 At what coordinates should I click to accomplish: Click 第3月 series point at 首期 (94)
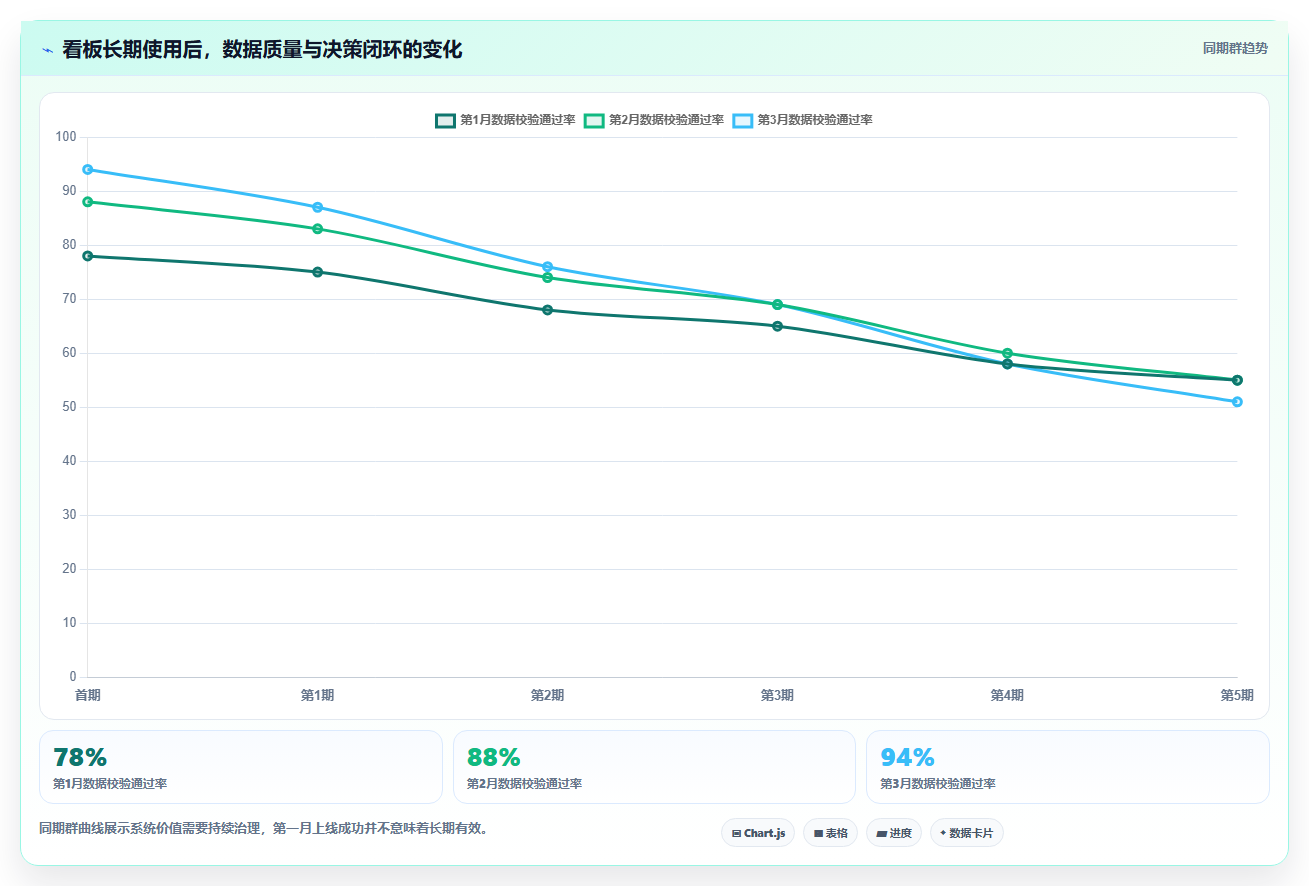(x=88, y=169)
